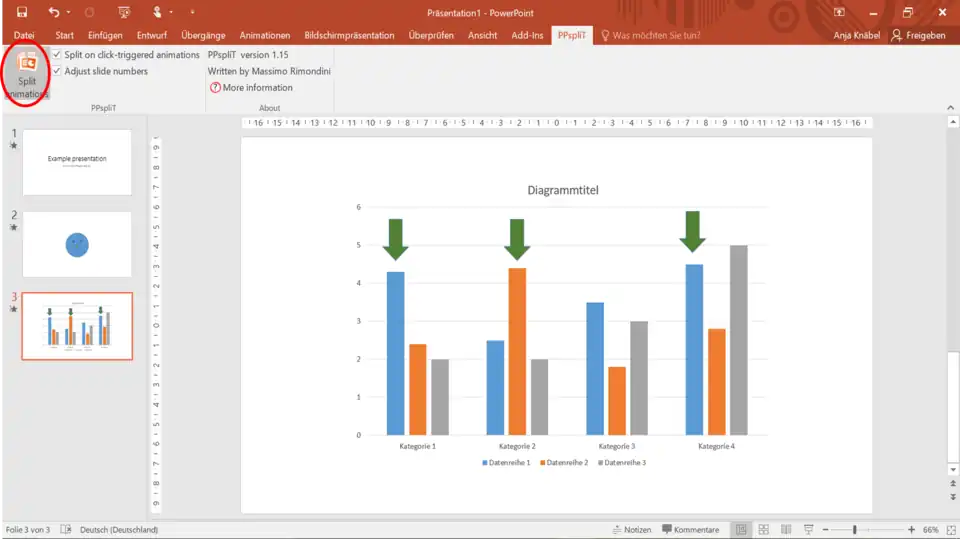Click the Freigeben share button
The height and width of the screenshot is (539, 960).
(918, 35)
